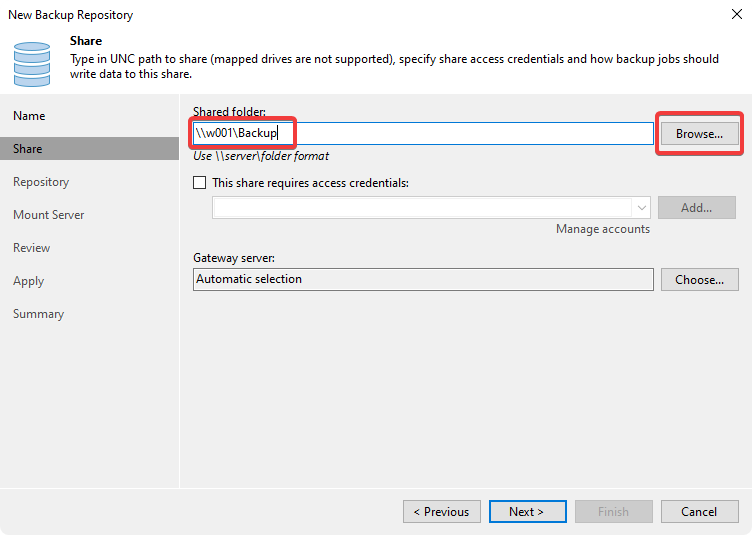Go to the Name step in sidebar
752x535 pixels.
click(x=29, y=116)
